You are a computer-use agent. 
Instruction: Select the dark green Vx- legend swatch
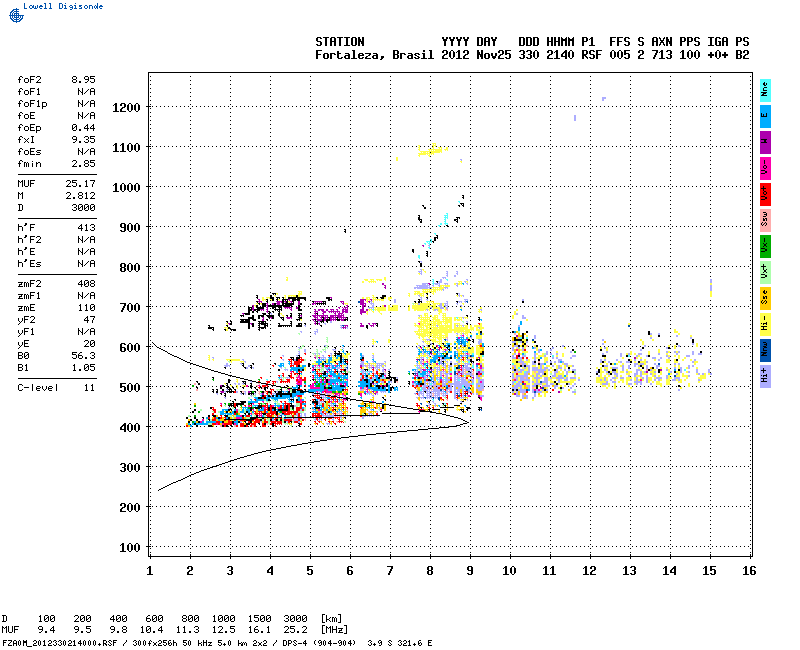click(x=765, y=246)
